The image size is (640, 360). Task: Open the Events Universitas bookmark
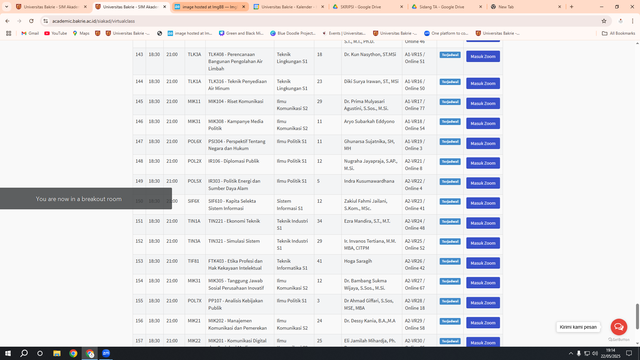click(x=344, y=33)
